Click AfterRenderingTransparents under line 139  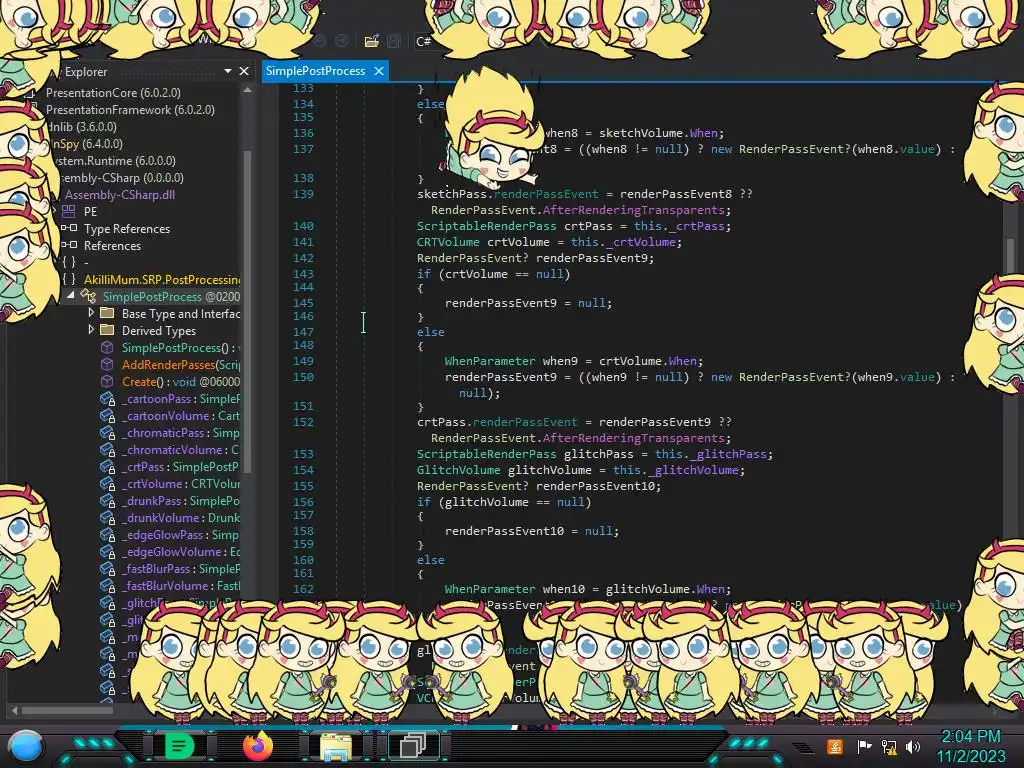[633, 210]
